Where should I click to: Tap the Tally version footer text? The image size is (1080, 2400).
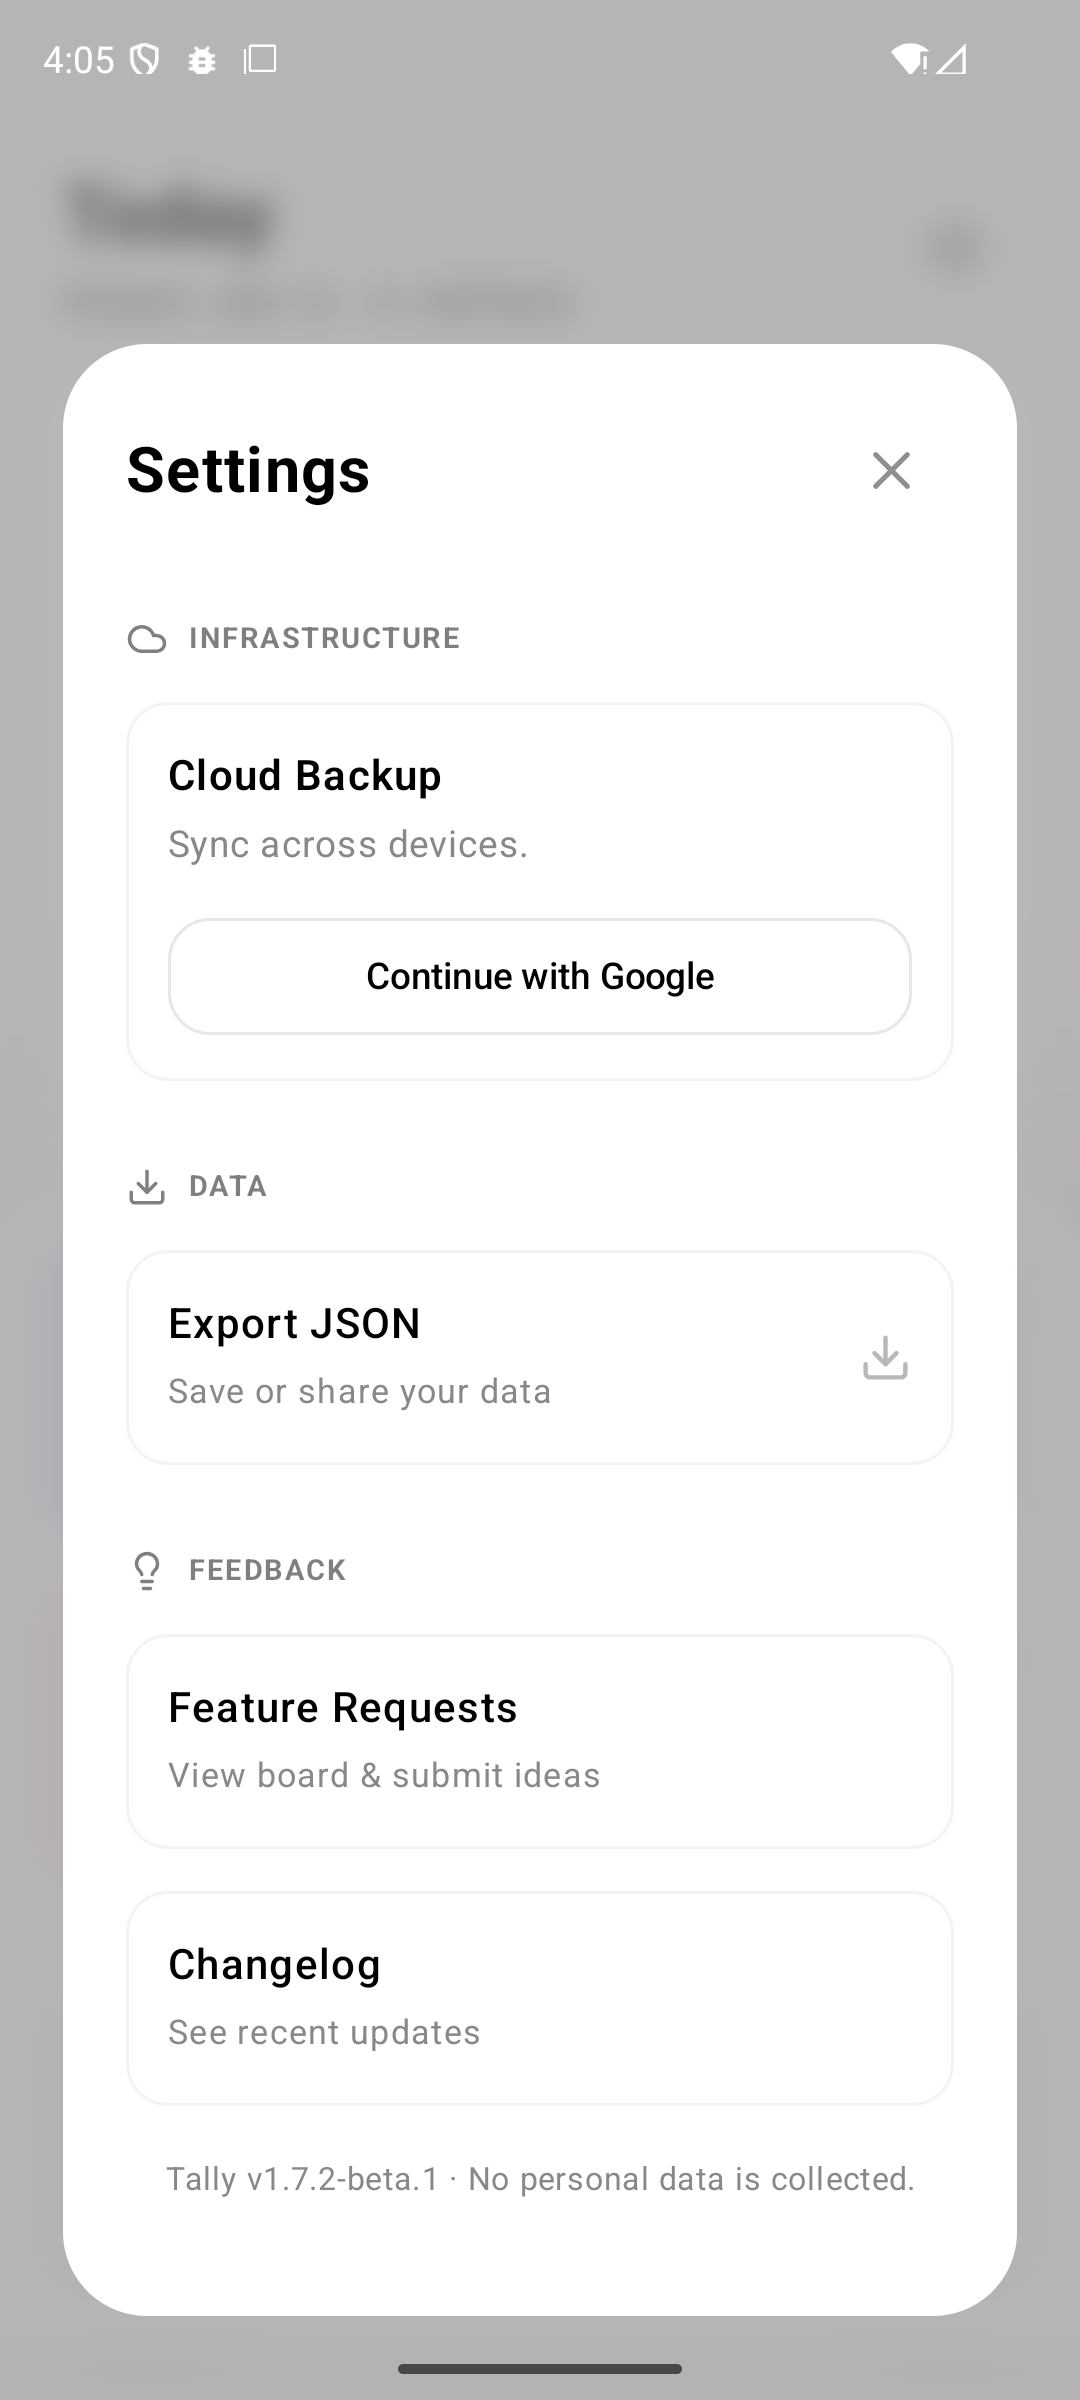540,2179
